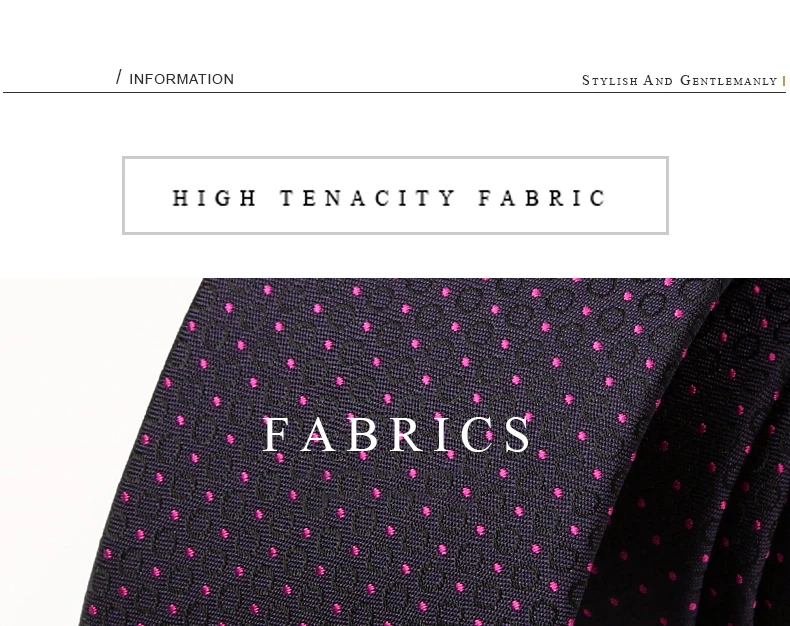Click the HIGH TENACITY FABRIC banner box
The height and width of the screenshot is (626, 790).
(395, 196)
